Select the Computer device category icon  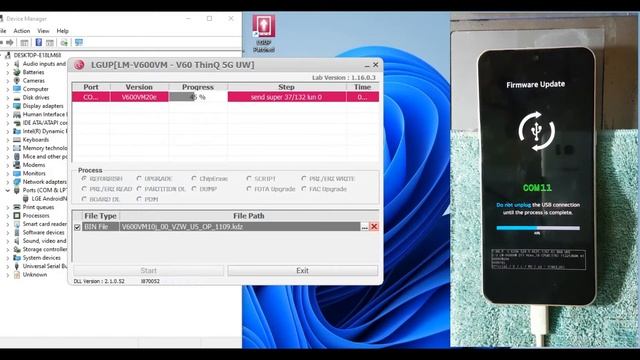[x=17, y=89]
